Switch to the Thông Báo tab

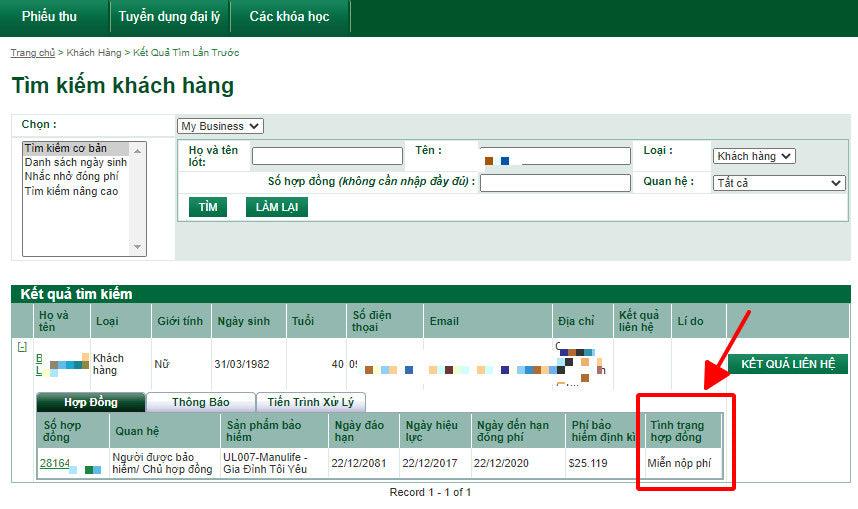pyautogui.click(x=200, y=402)
